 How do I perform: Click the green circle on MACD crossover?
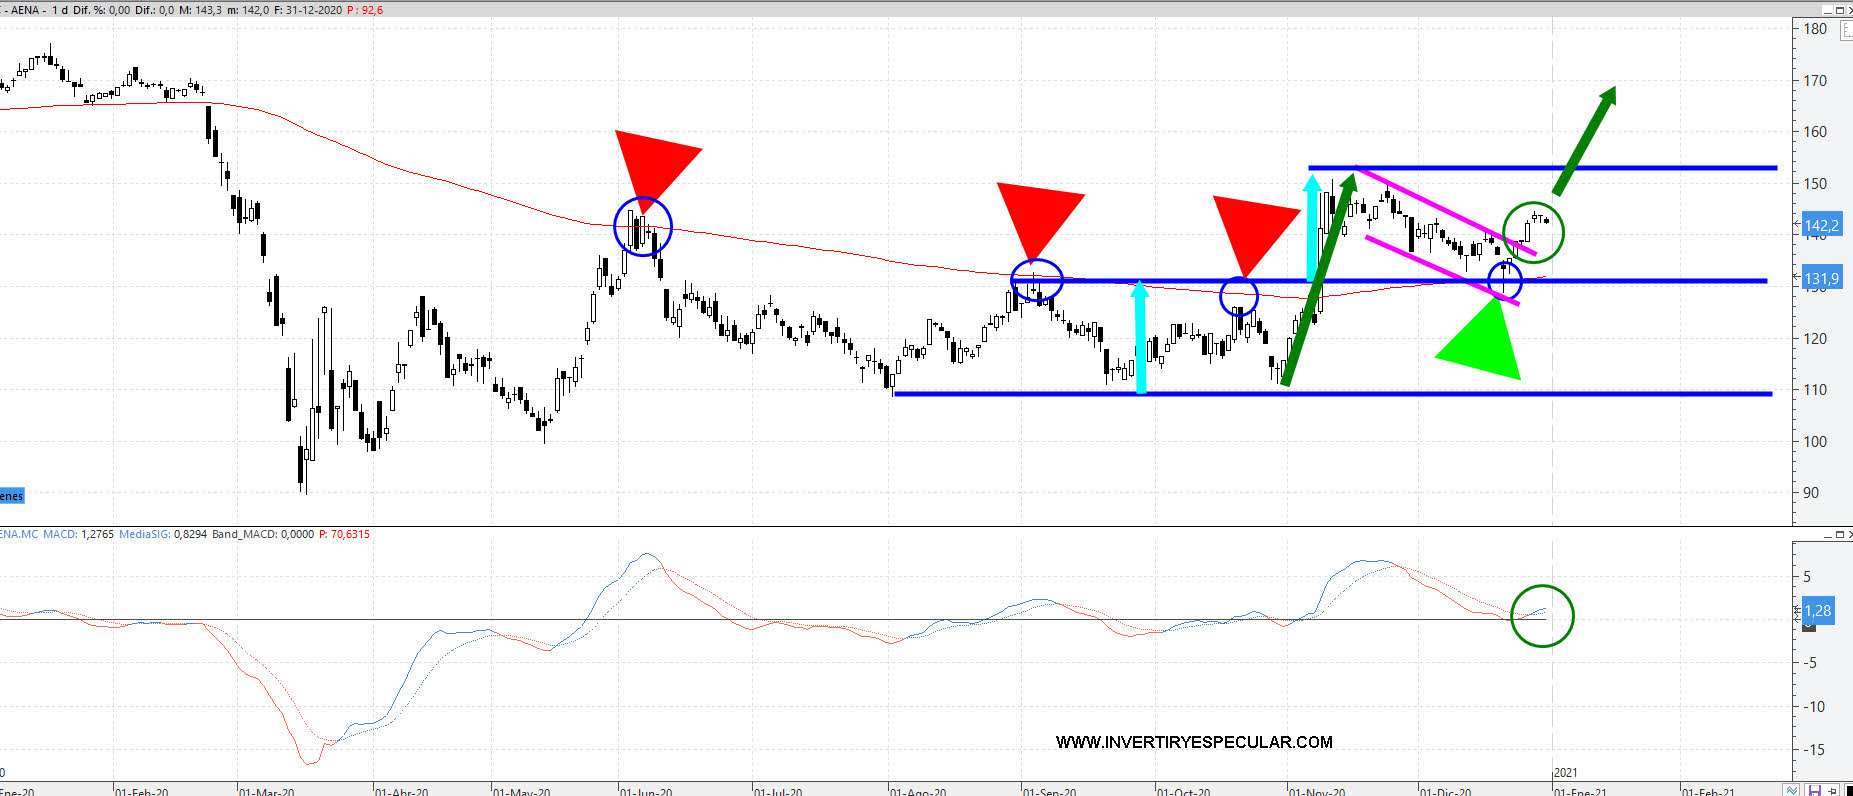click(x=1542, y=616)
